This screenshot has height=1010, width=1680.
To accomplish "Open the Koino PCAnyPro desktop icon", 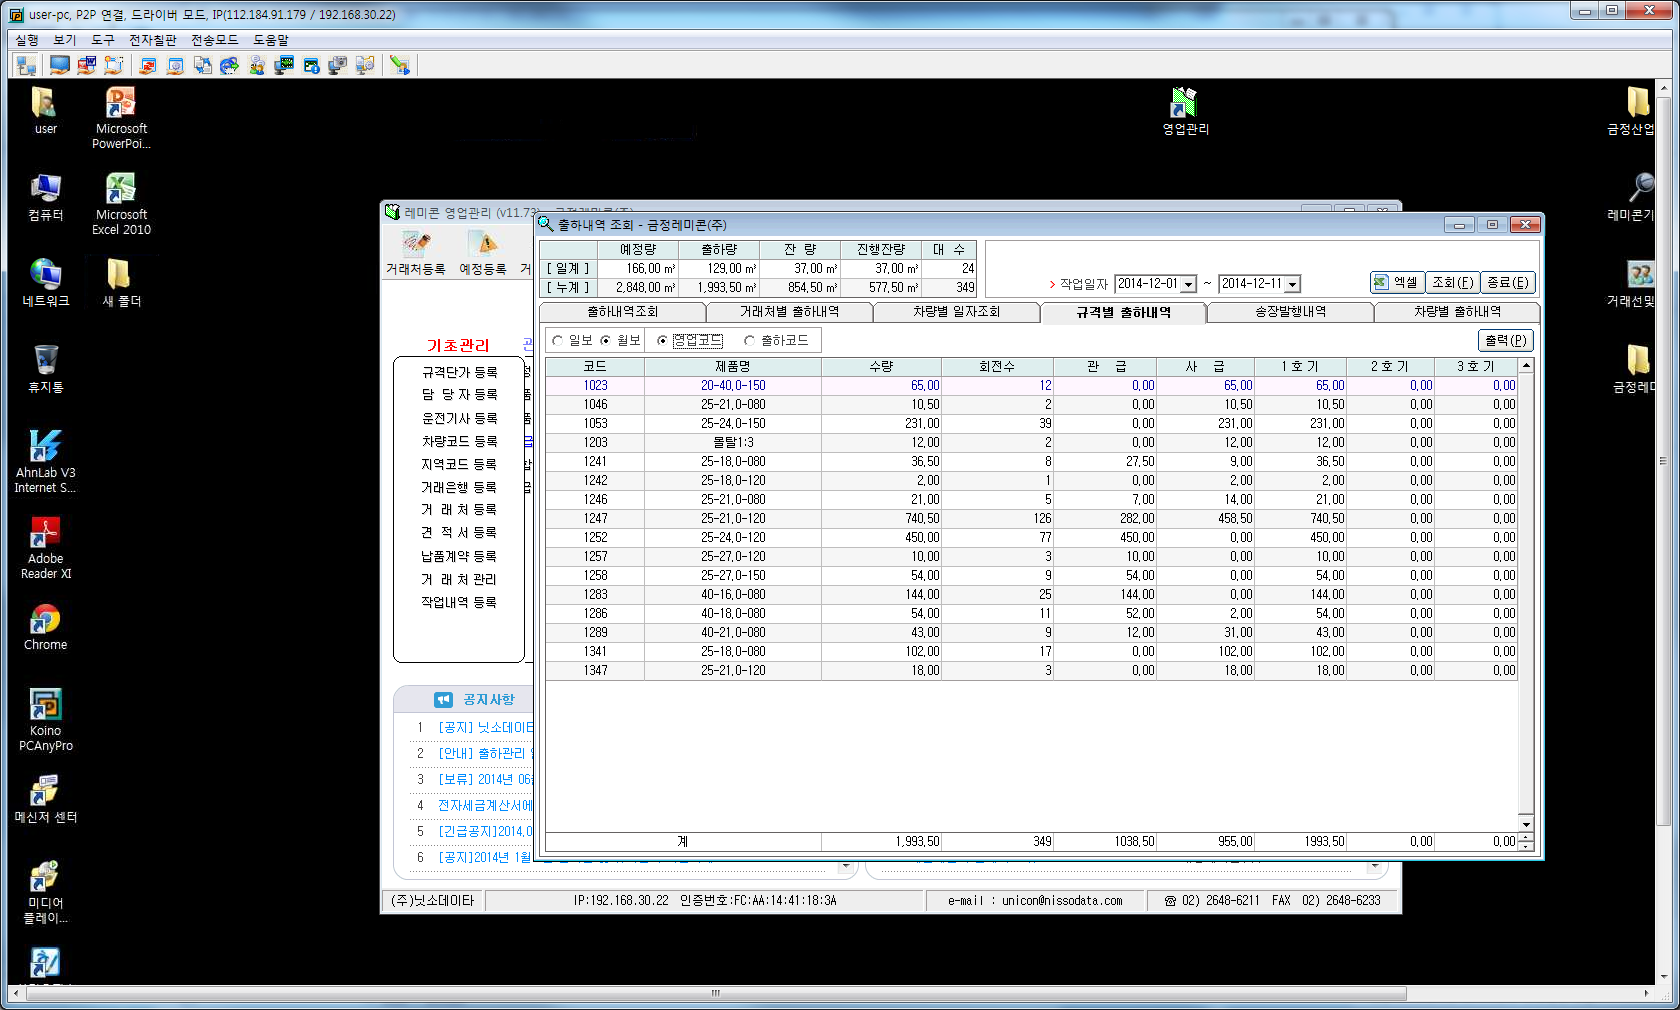I will 45,719.
